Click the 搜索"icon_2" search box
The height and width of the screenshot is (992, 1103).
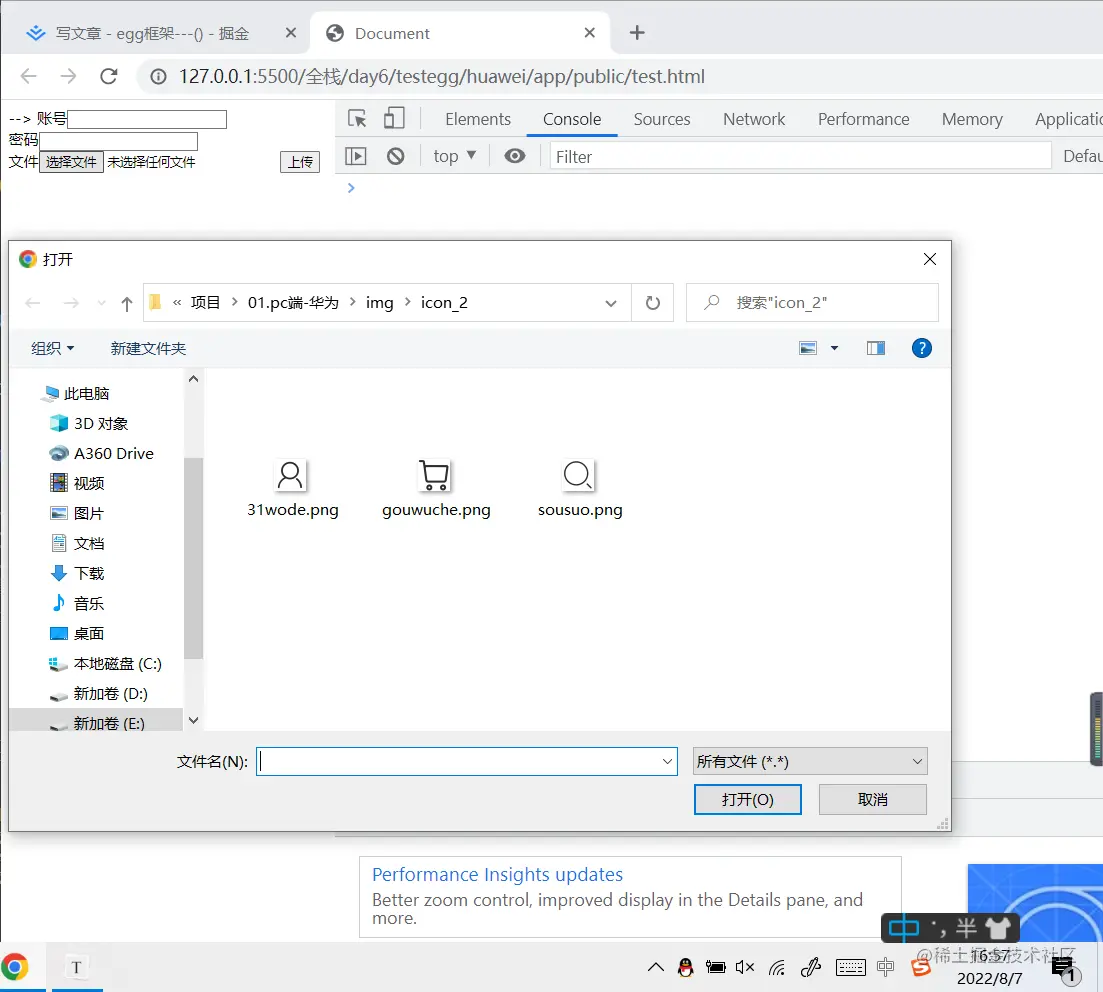[x=812, y=303]
